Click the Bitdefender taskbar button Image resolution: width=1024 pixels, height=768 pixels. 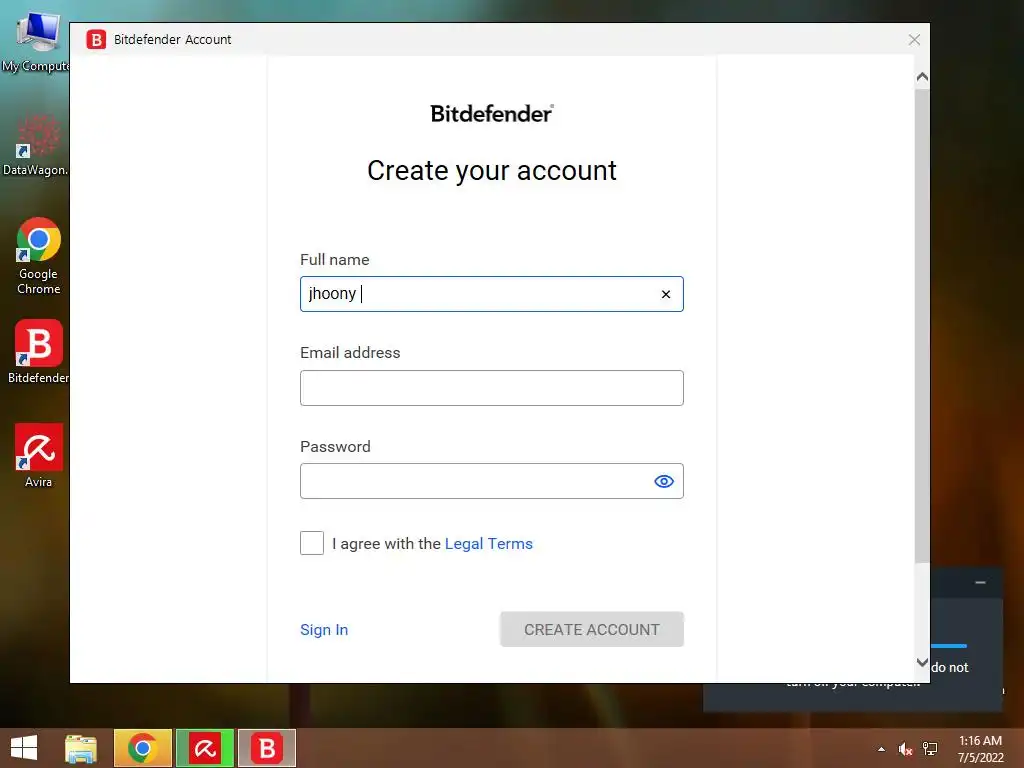coord(267,748)
